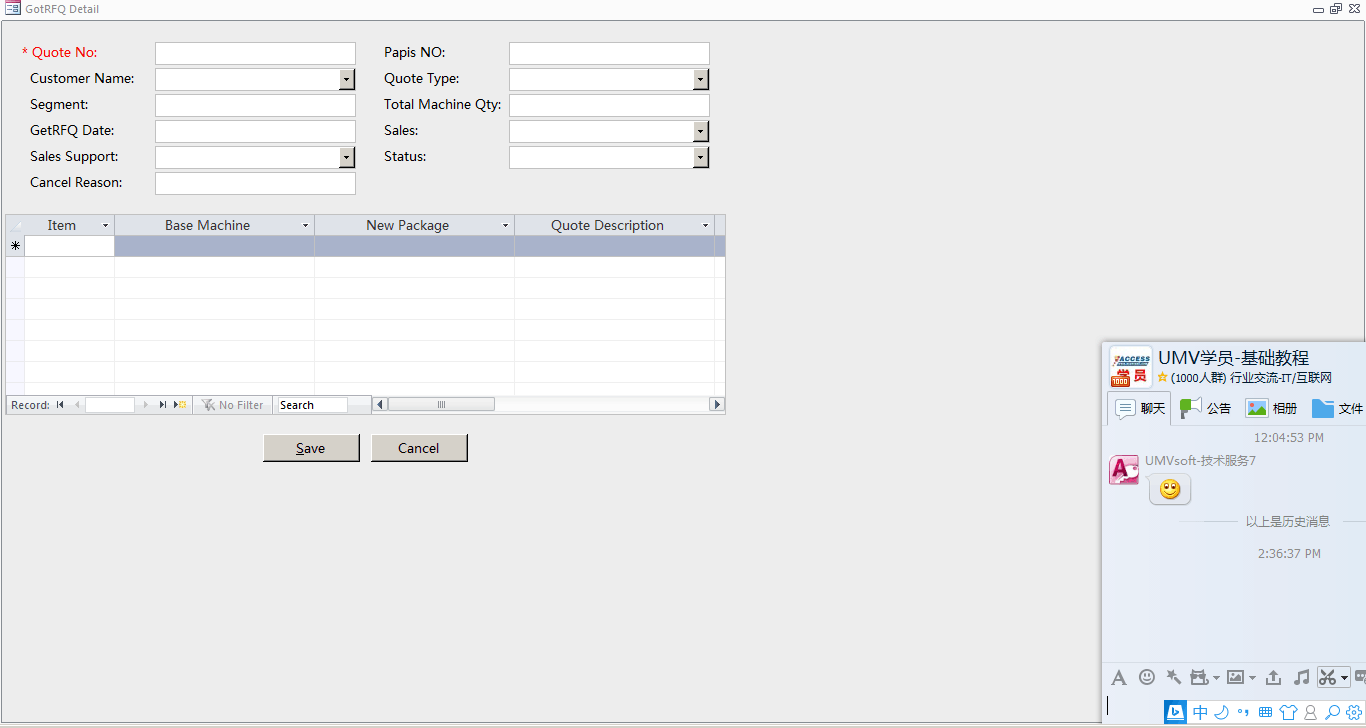This screenshot has height=728, width=1366.
Task: Toggle Chinese input mode in IME bar
Action: (x=1201, y=712)
